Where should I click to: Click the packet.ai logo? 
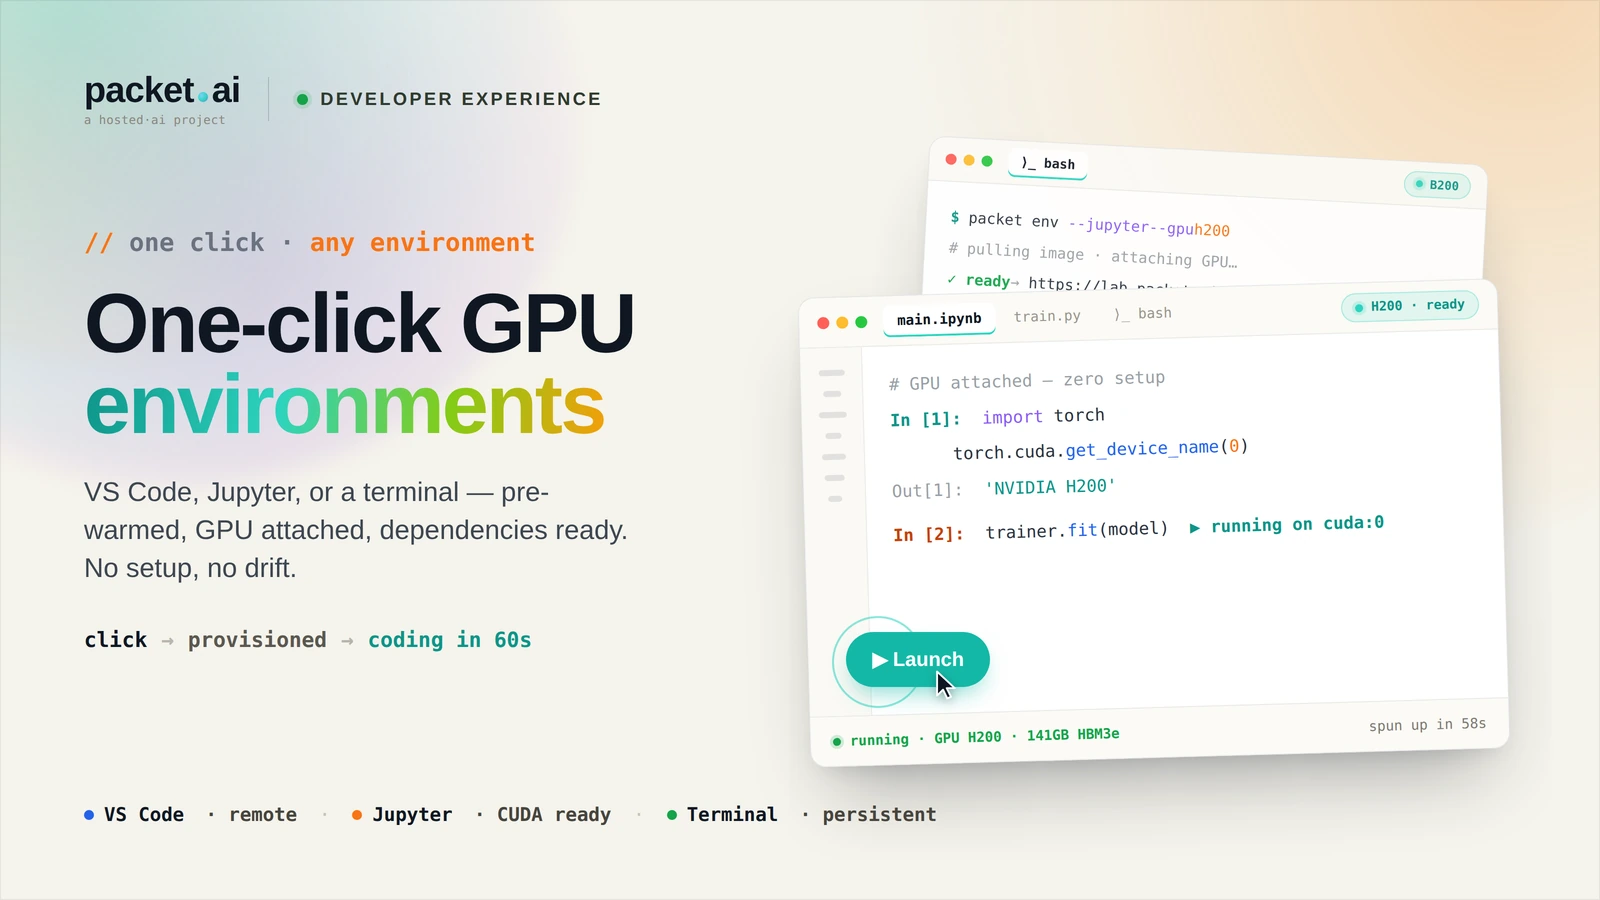click(x=162, y=91)
